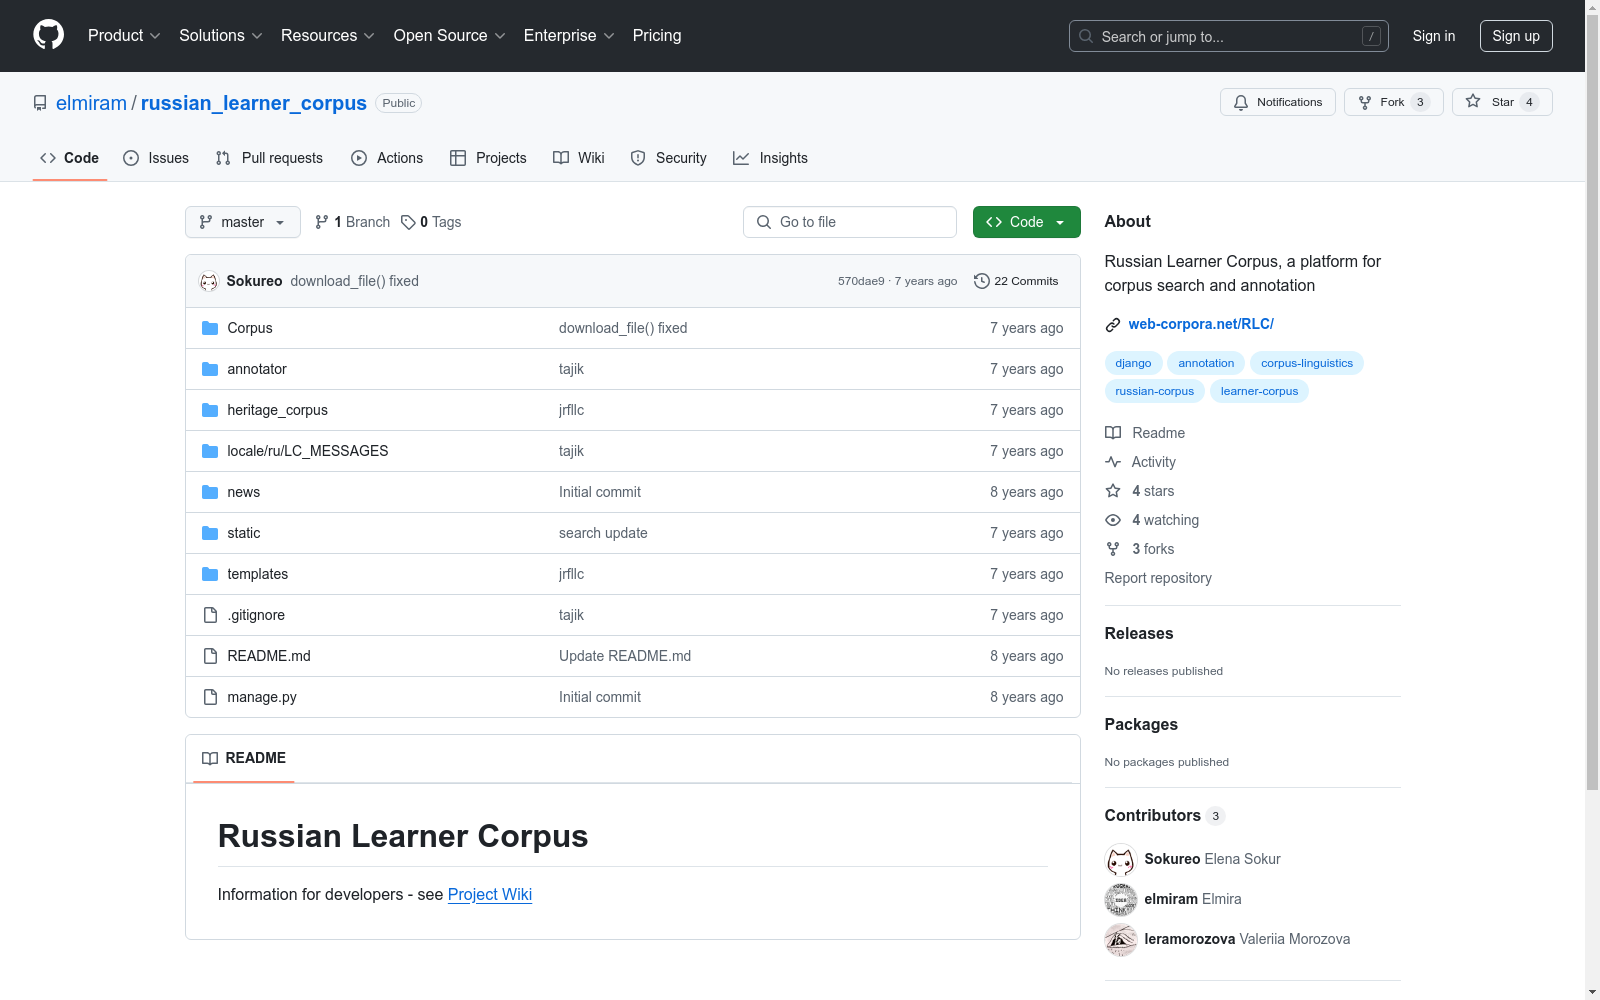
Task: Expand the Product menu
Action: click(x=124, y=35)
